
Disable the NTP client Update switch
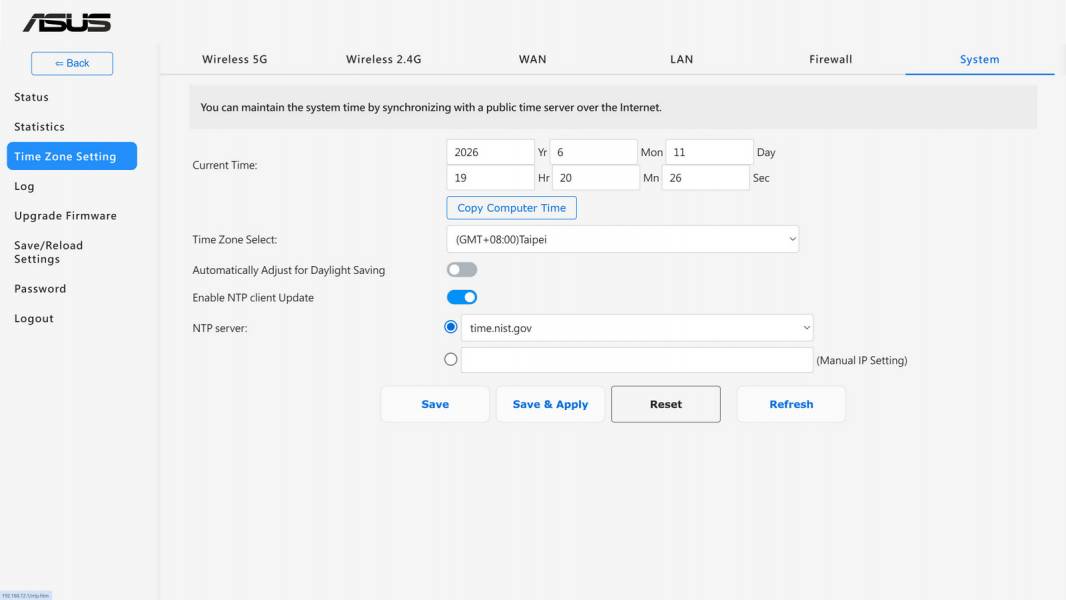coord(462,297)
